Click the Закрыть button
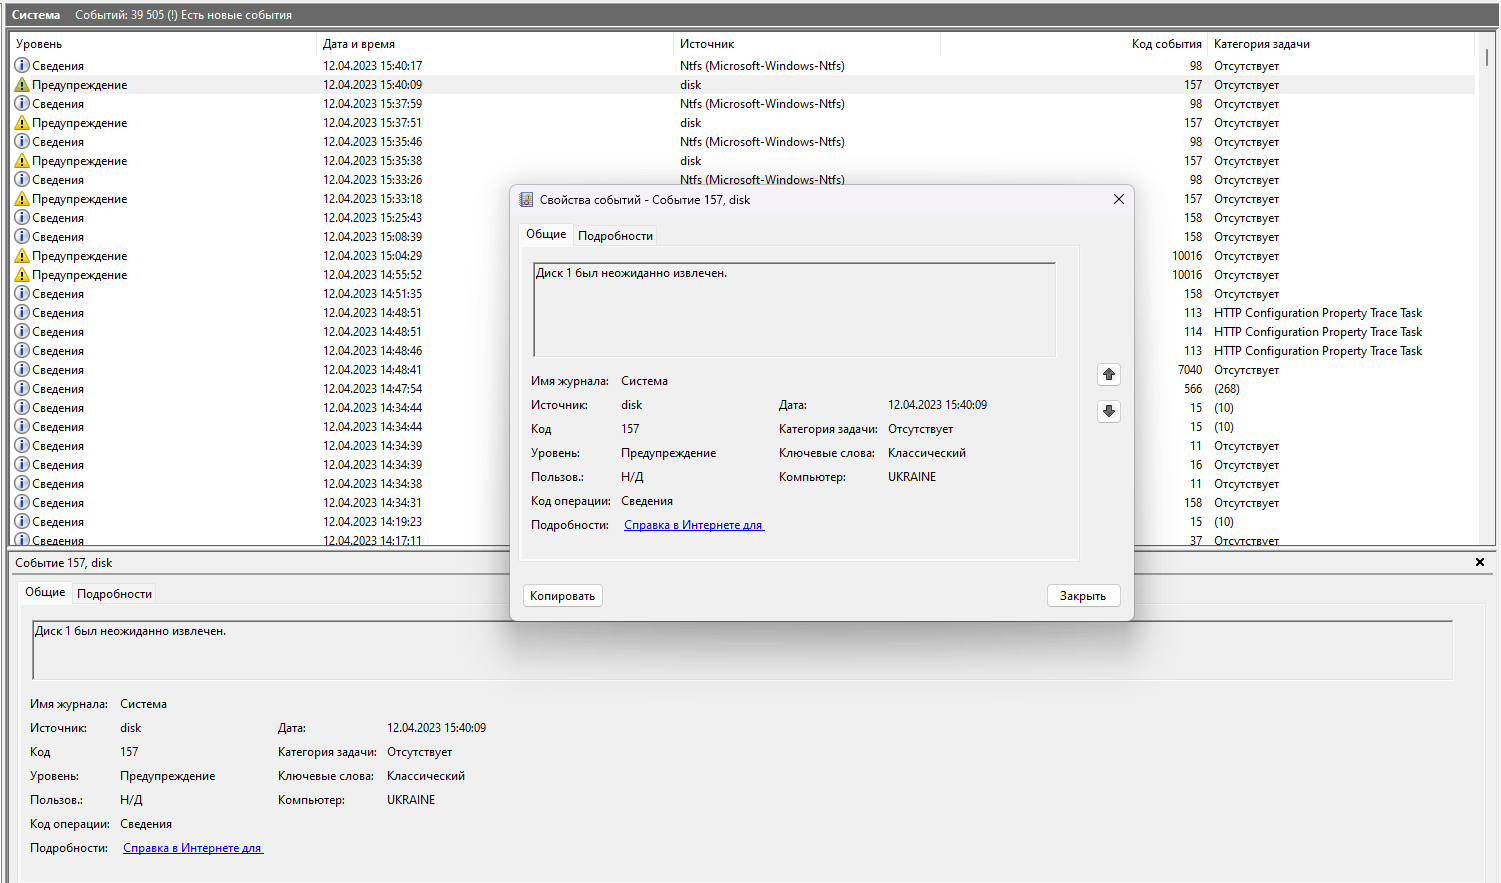1501x883 pixels. 1083,596
